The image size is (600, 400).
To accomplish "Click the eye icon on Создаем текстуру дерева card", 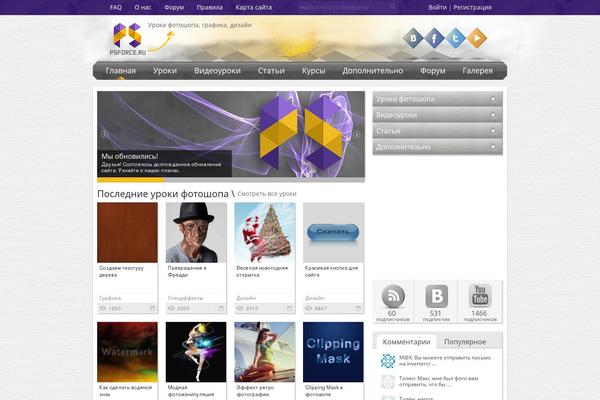I will coord(103,308).
